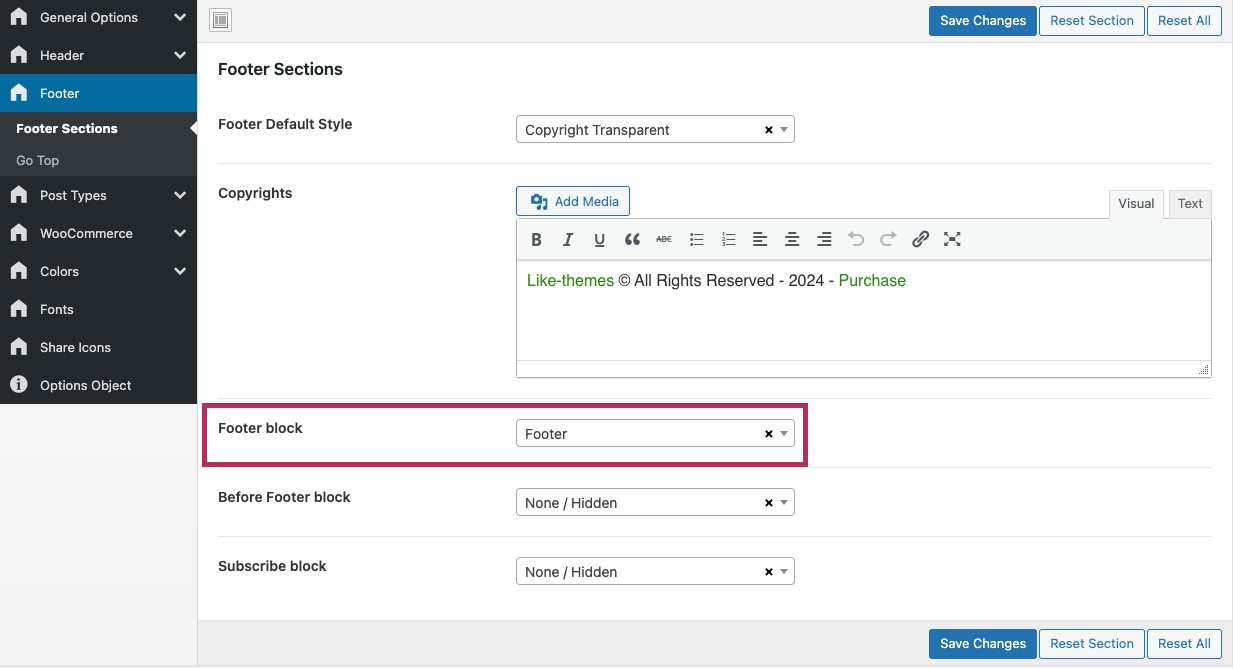
Task: Insert a hyperlink using link icon
Action: pos(920,239)
